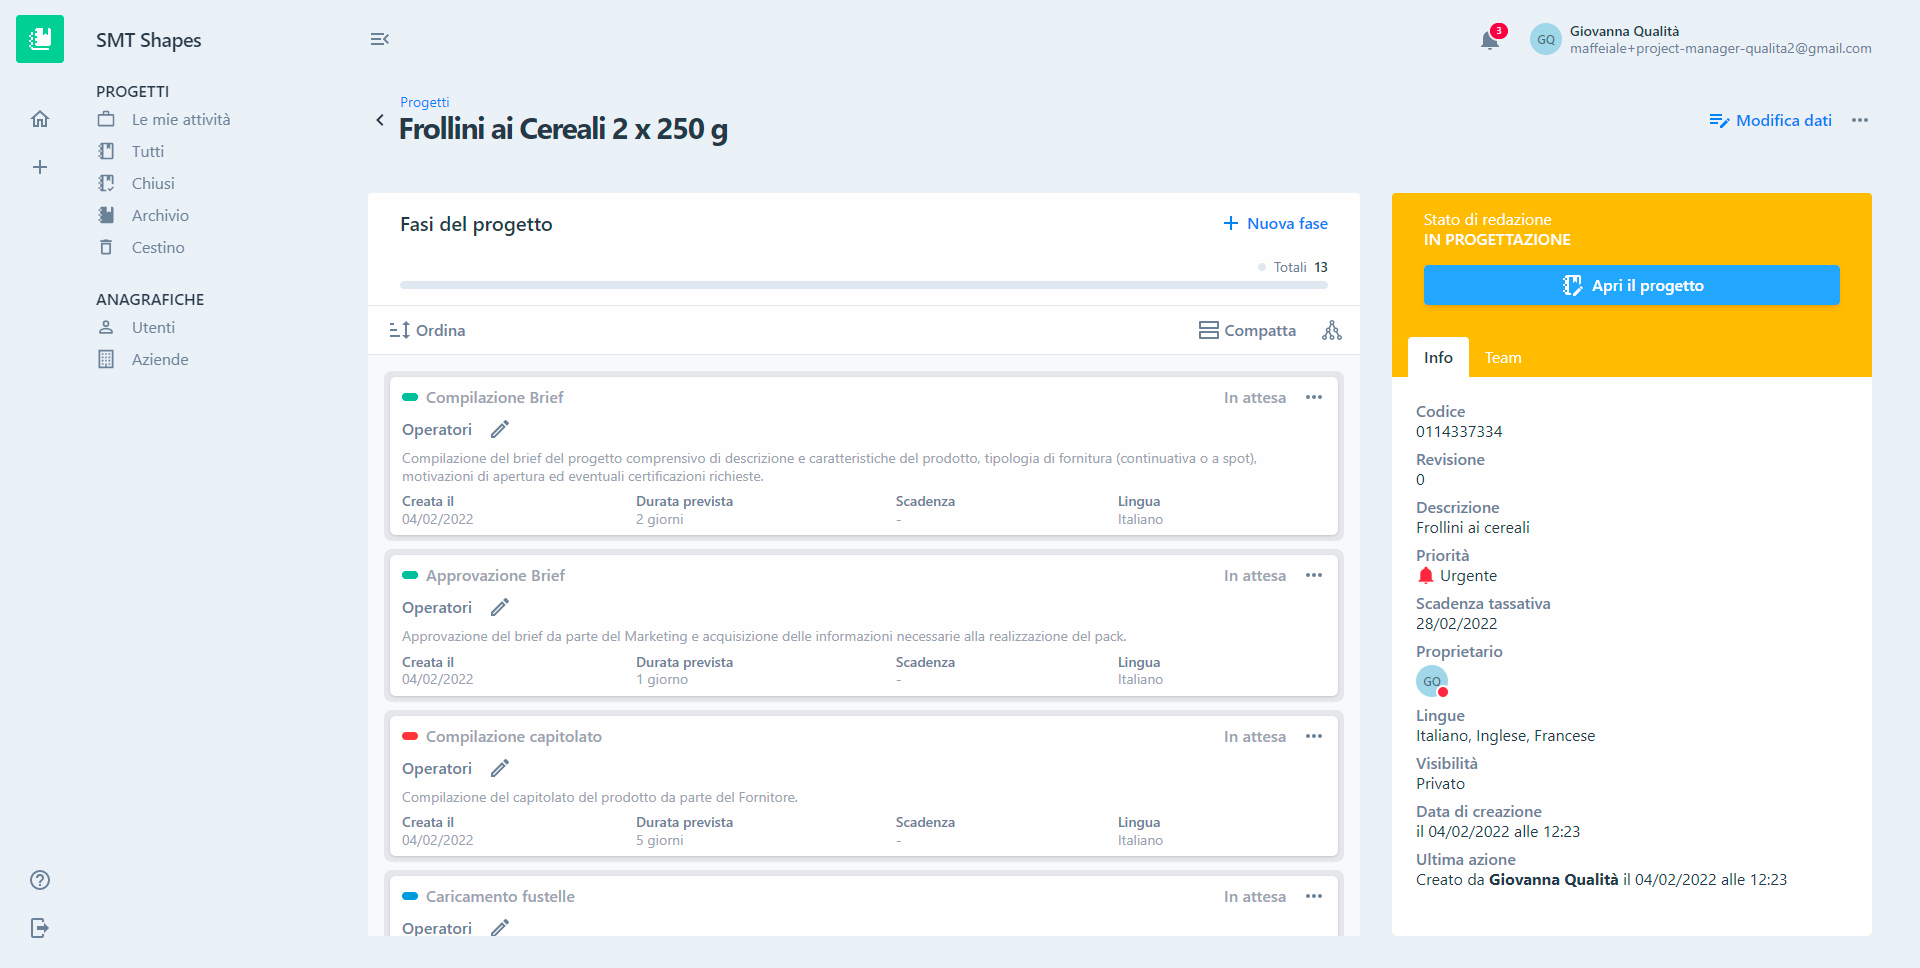Screen dimensions: 1920x968
Task: Open the Caricamento fustelle phase title
Action: tap(500, 896)
